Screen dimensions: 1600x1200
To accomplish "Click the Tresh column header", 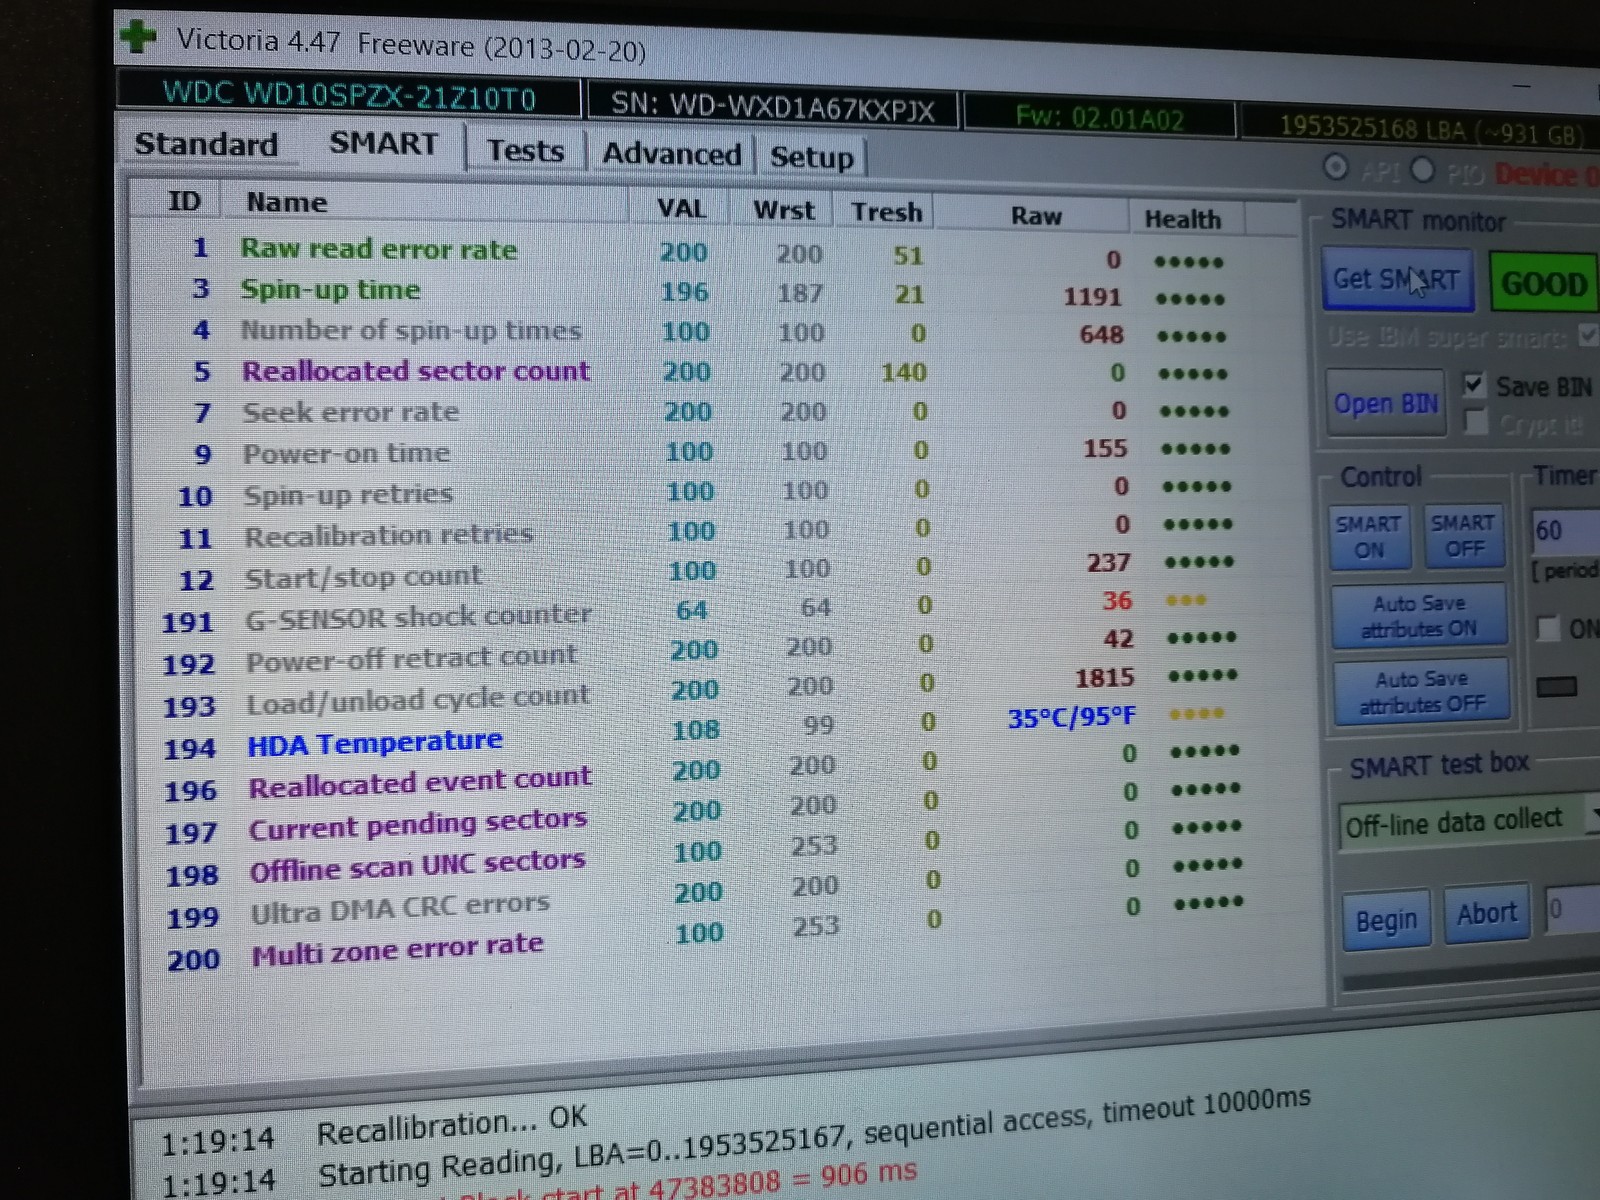I will point(886,212).
